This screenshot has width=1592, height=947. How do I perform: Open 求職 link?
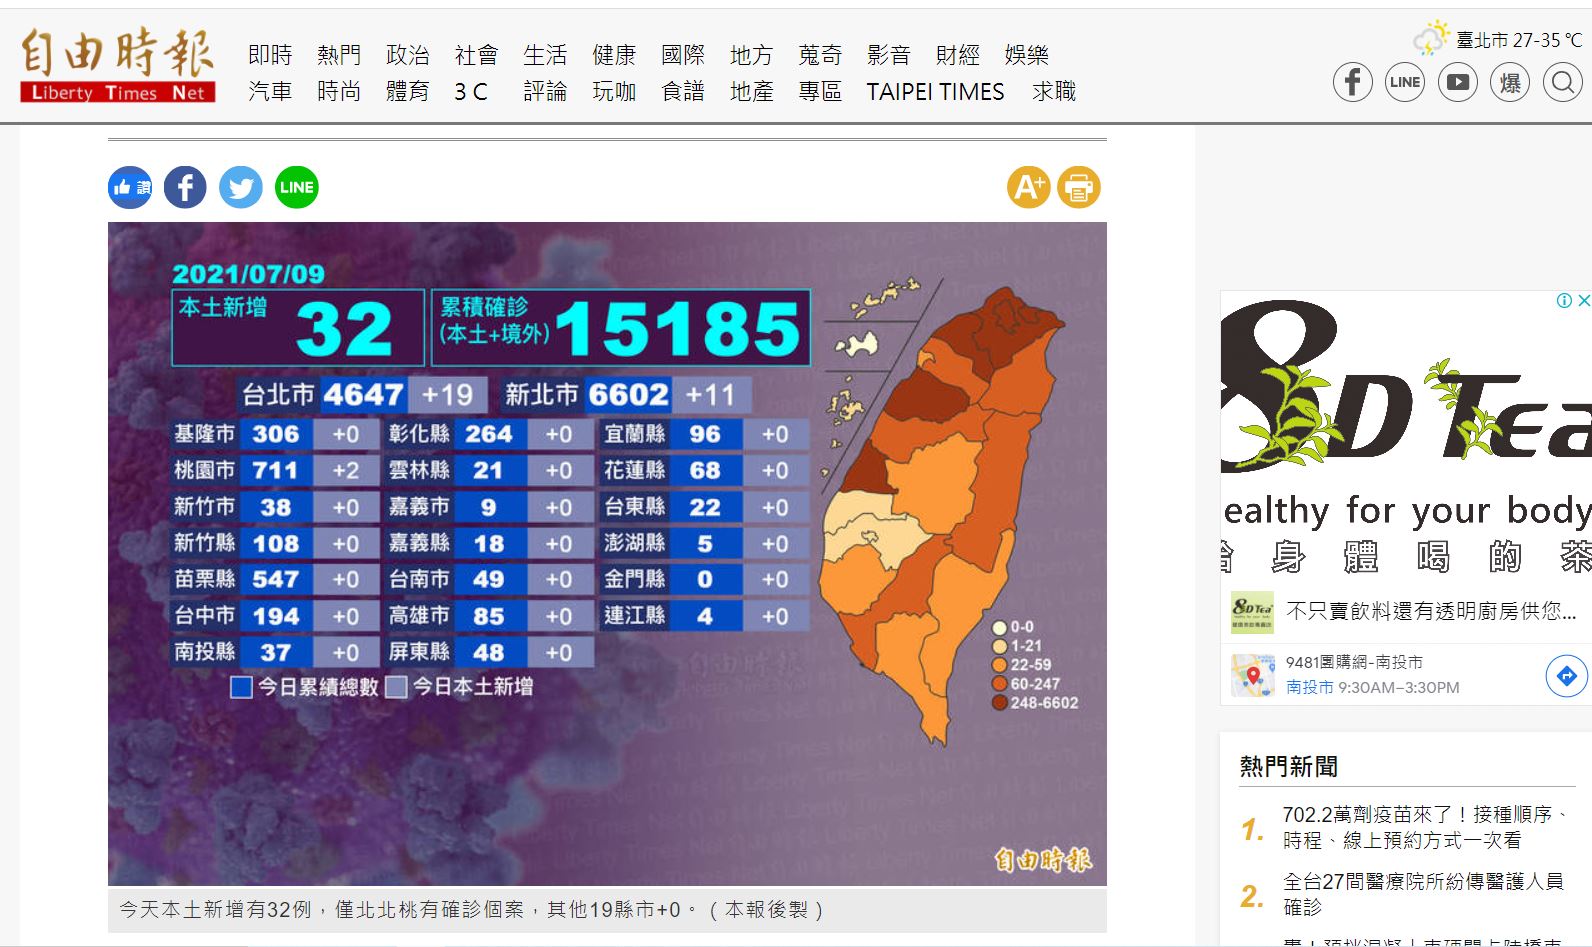tap(1054, 92)
